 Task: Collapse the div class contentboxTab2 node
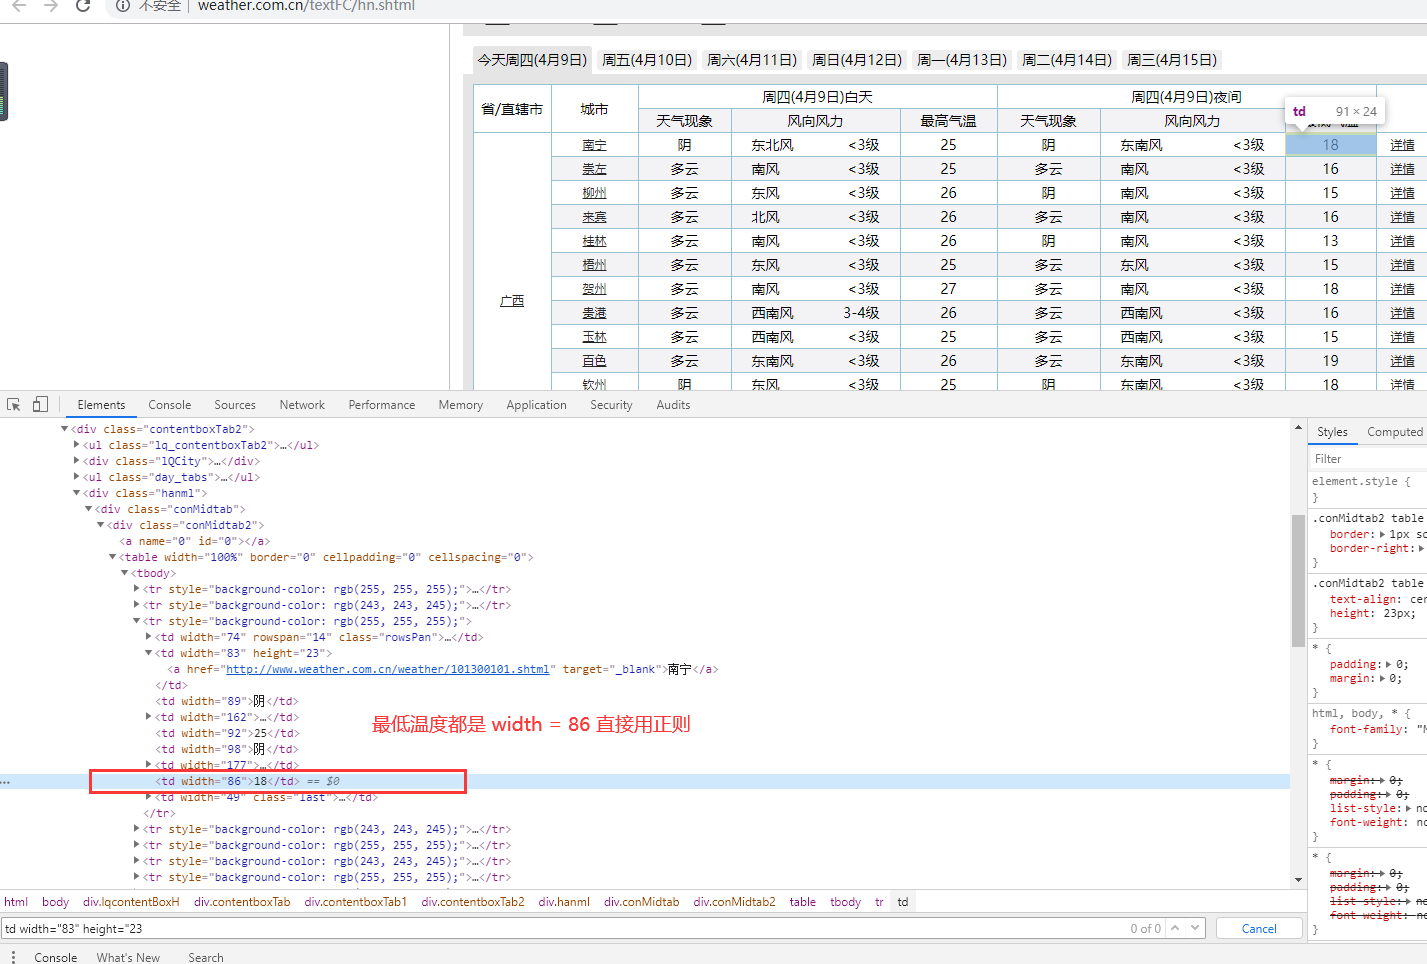tap(64, 429)
